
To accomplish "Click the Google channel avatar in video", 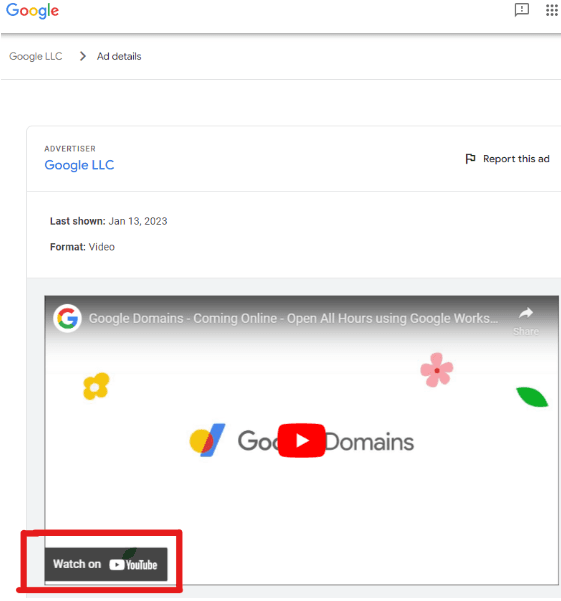I will tap(67, 318).
